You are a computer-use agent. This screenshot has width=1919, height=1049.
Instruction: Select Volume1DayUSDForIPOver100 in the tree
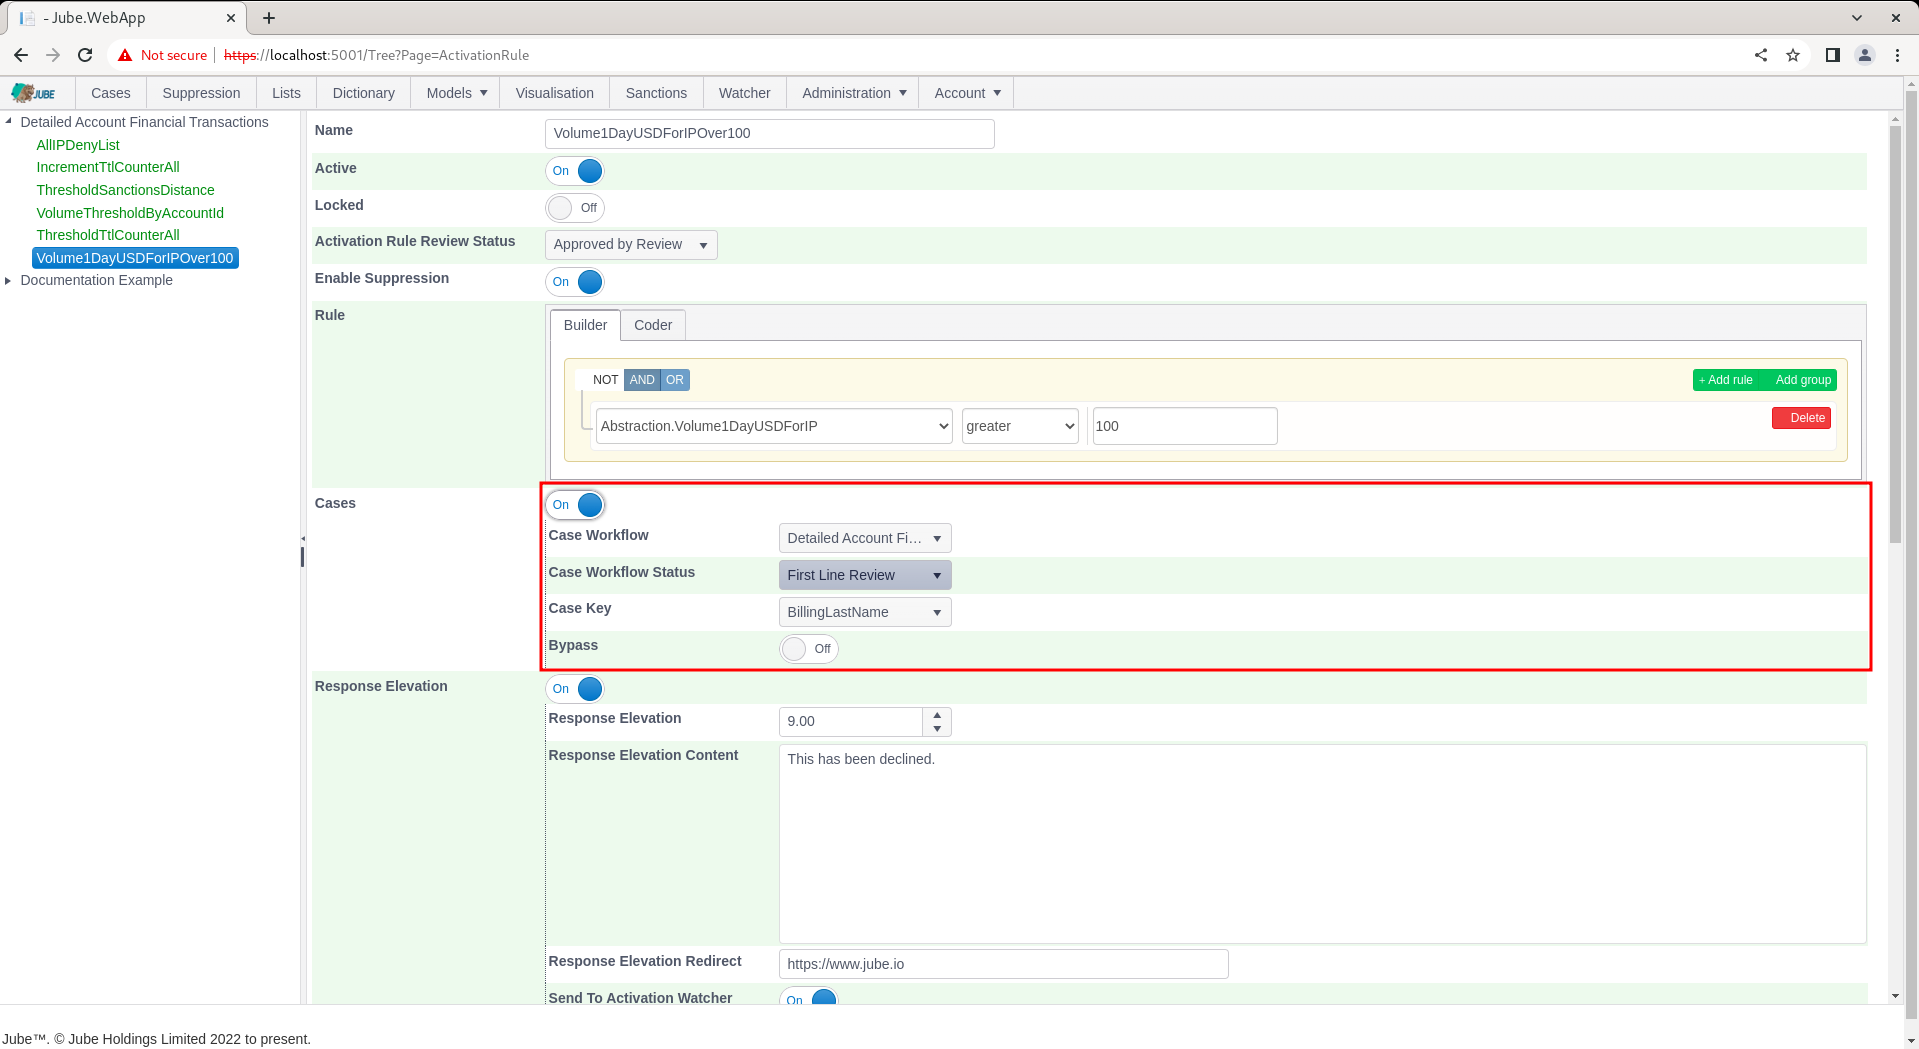tap(135, 258)
